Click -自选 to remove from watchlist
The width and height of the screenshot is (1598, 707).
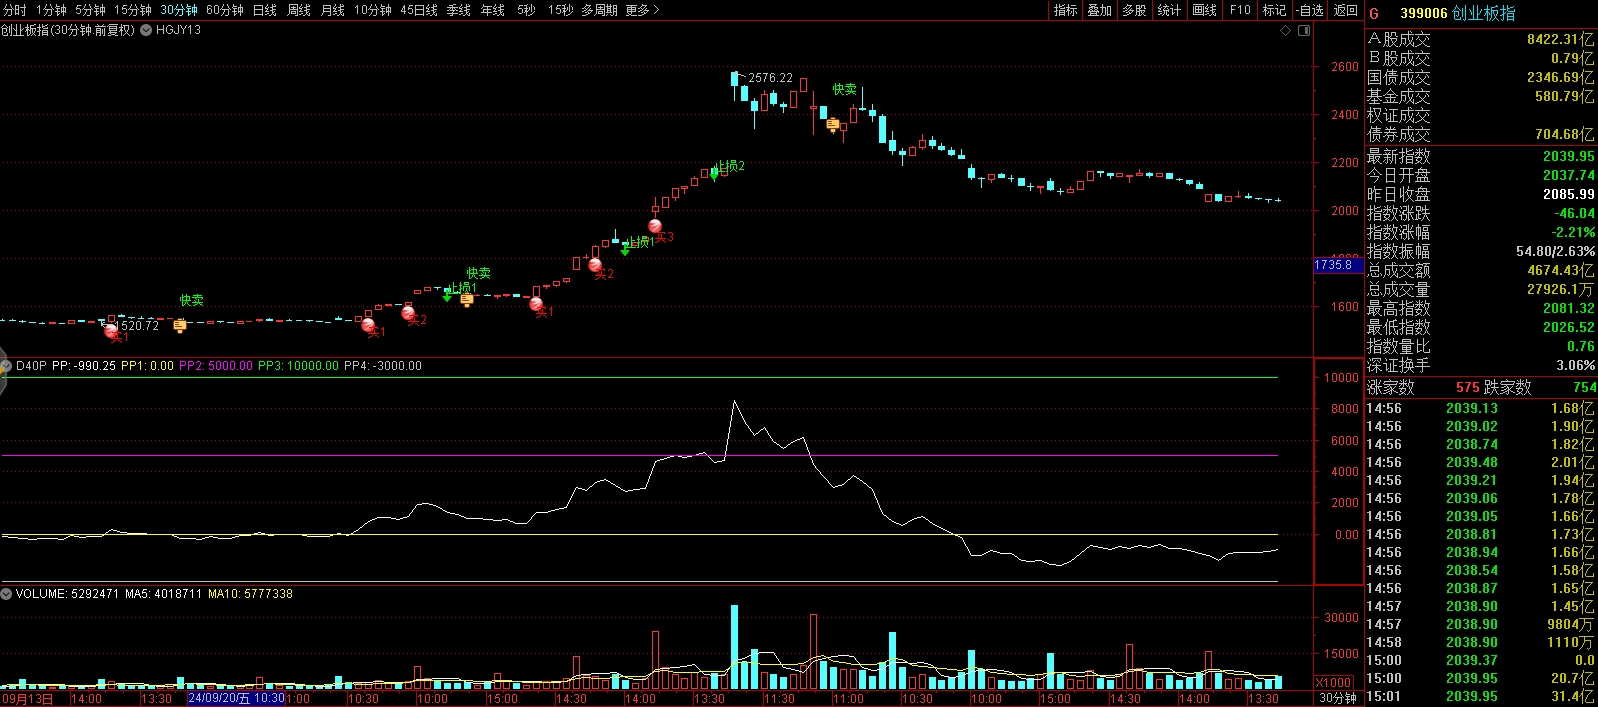[1310, 10]
